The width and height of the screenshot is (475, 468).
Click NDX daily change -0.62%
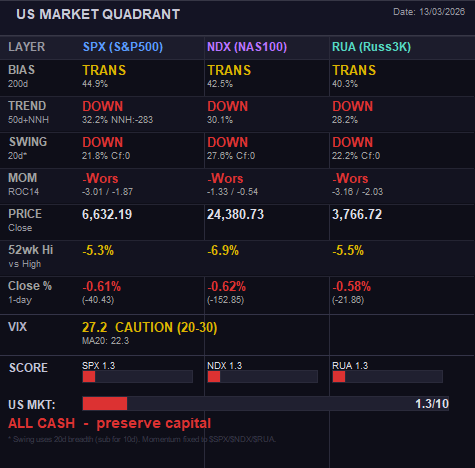pos(227,286)
